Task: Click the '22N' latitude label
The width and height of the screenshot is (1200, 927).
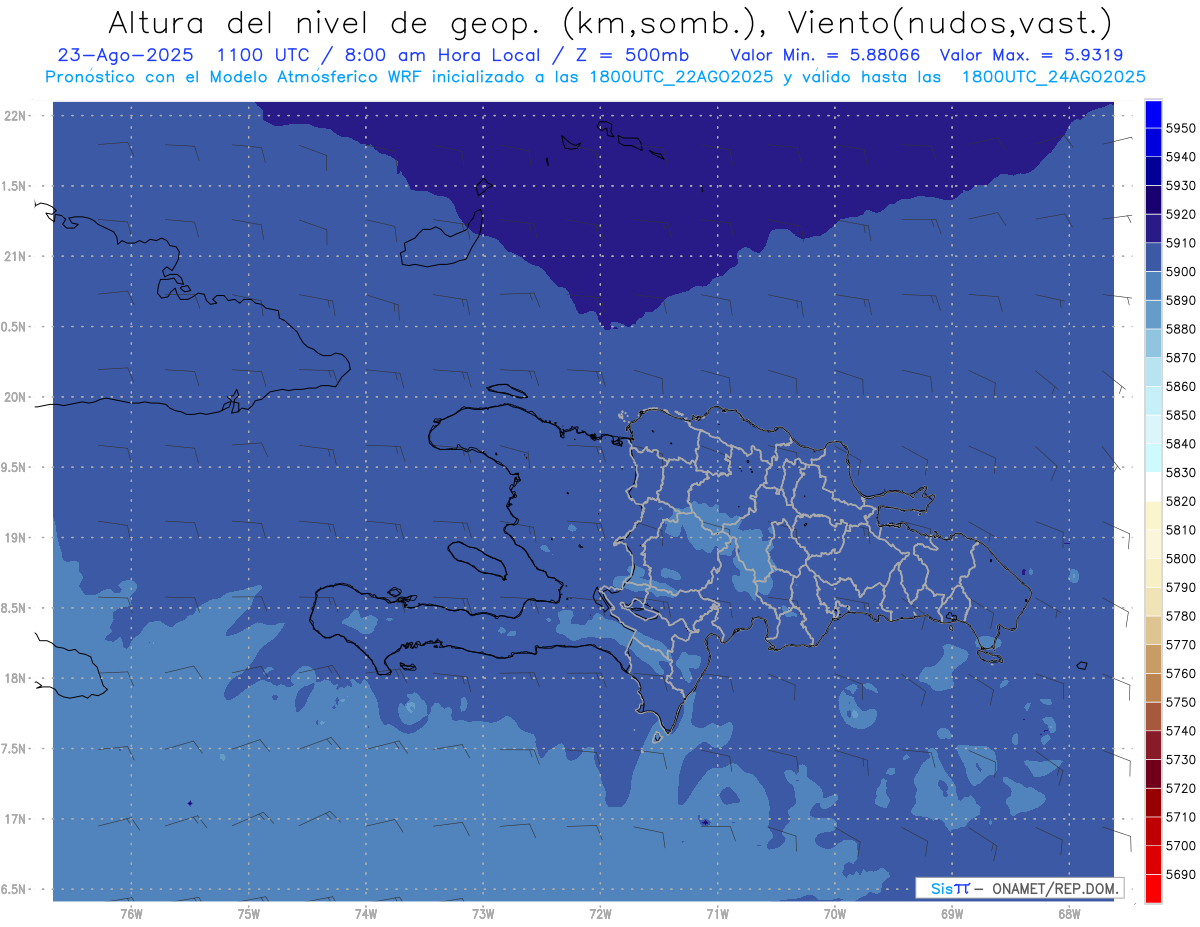Action: pyautogui.click(x=17, y=115)
